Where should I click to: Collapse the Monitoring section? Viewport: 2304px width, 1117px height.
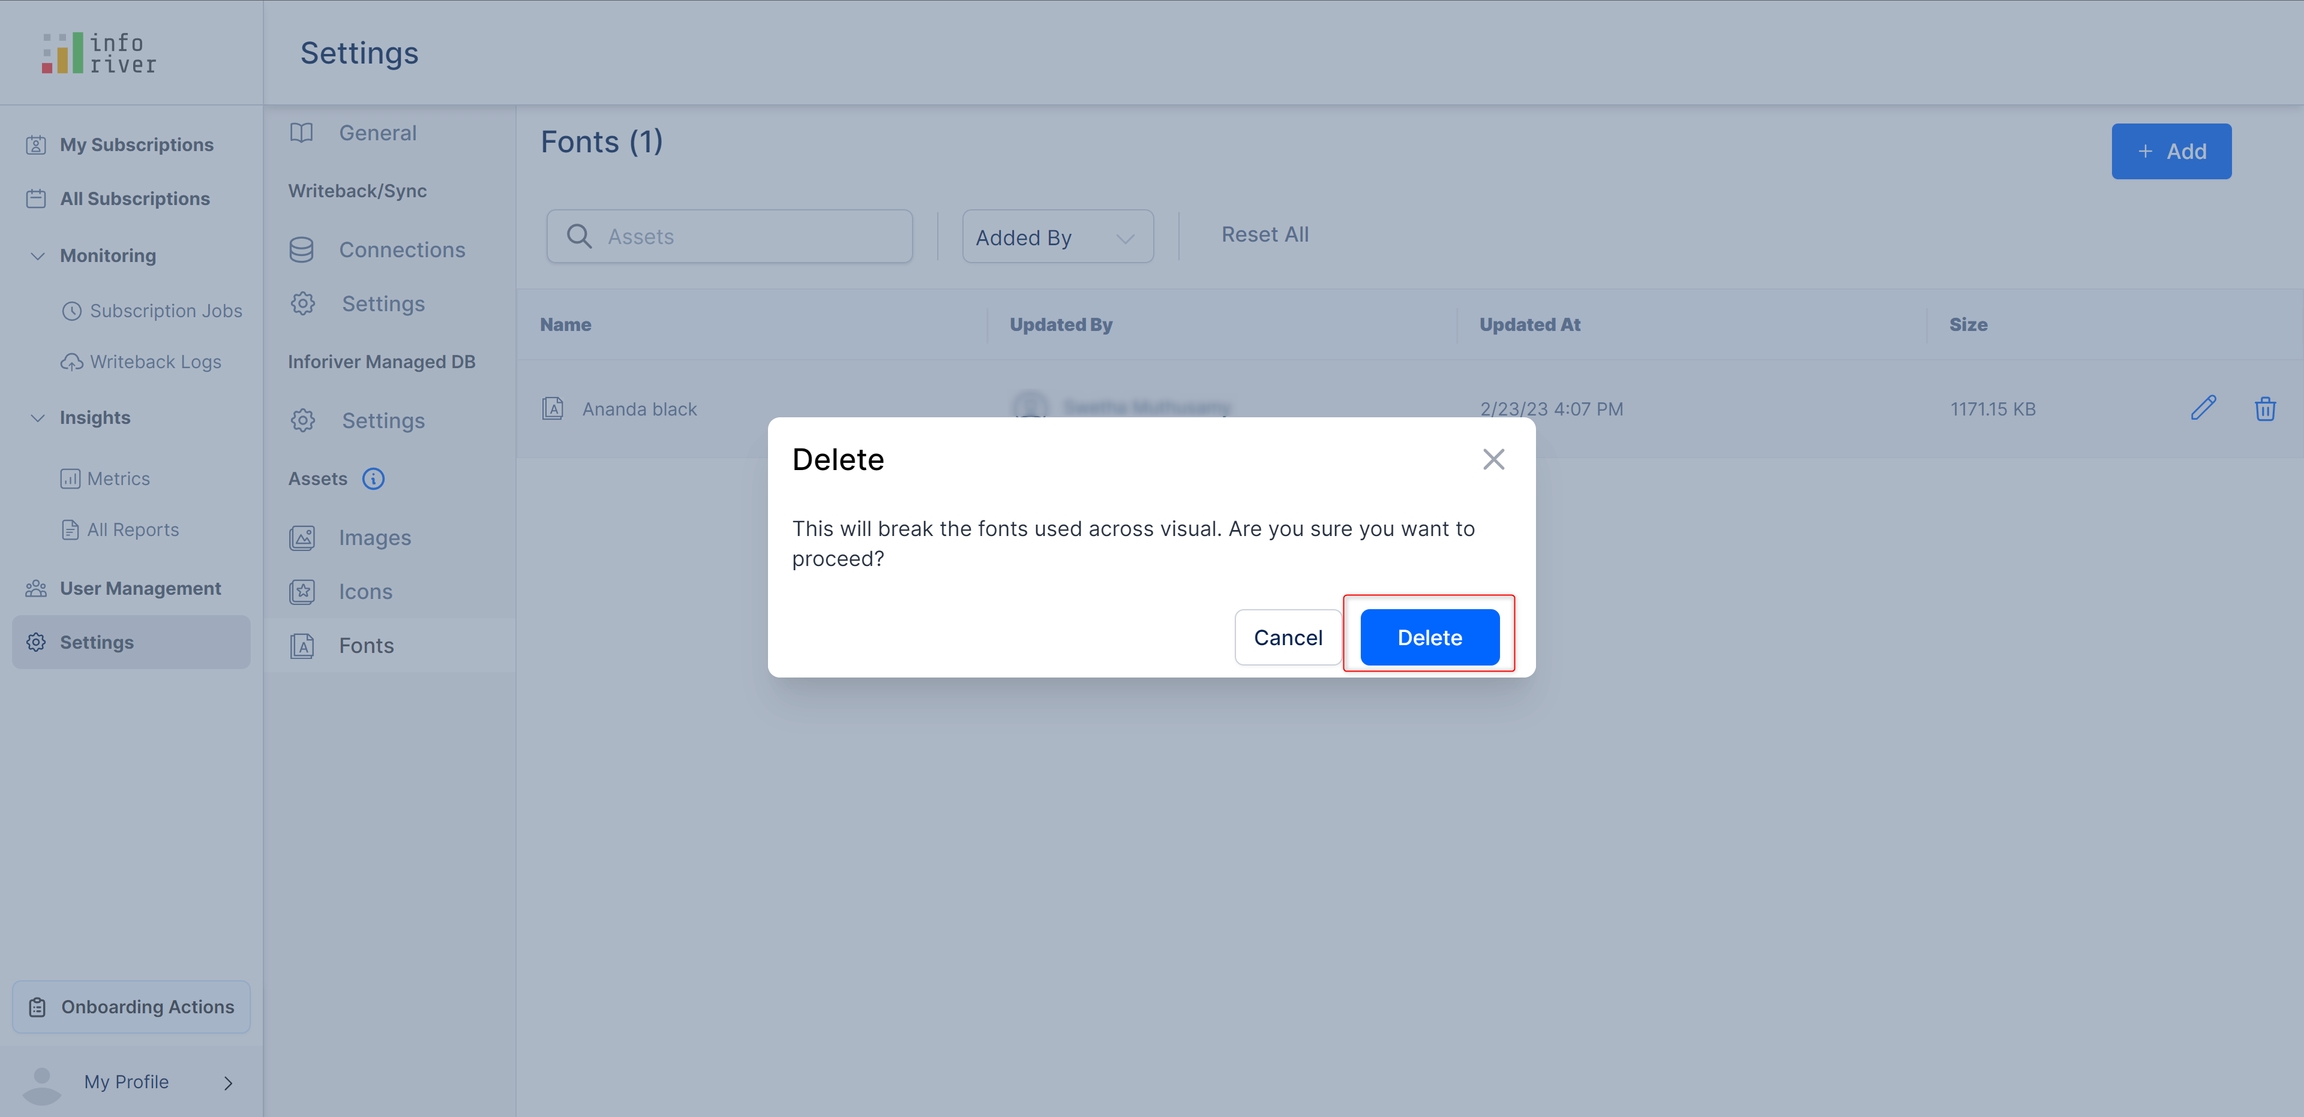37,256
